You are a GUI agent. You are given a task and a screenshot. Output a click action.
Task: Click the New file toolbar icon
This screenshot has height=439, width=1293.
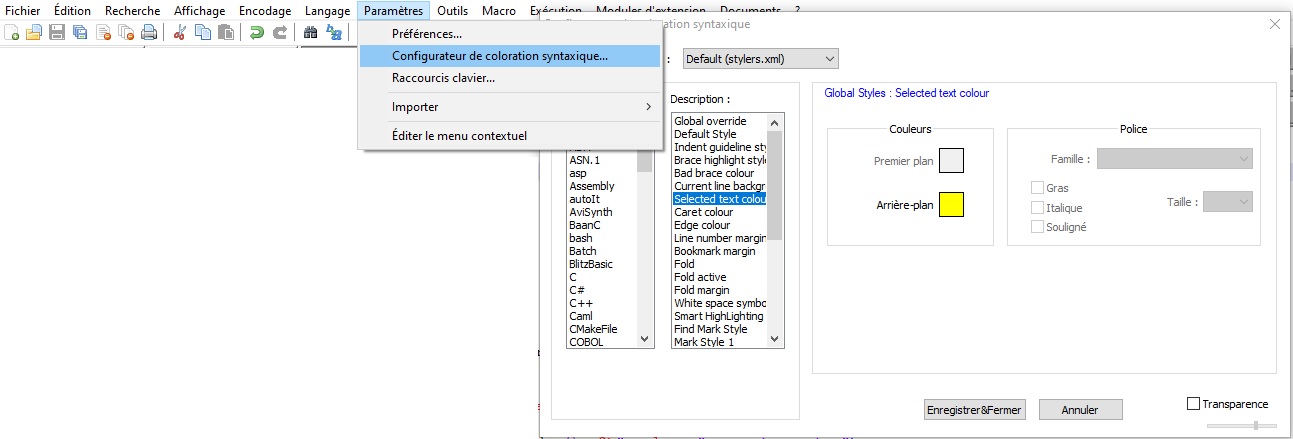(x=12, y=33)
